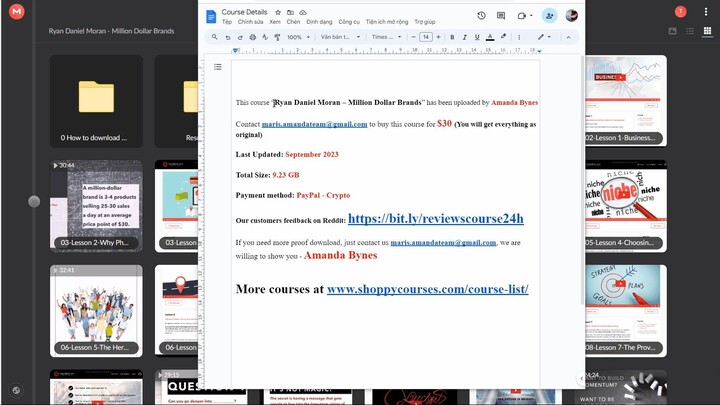Select the paint format tool
The width and height of the screenshot is (720, 405).
(276, 37)
